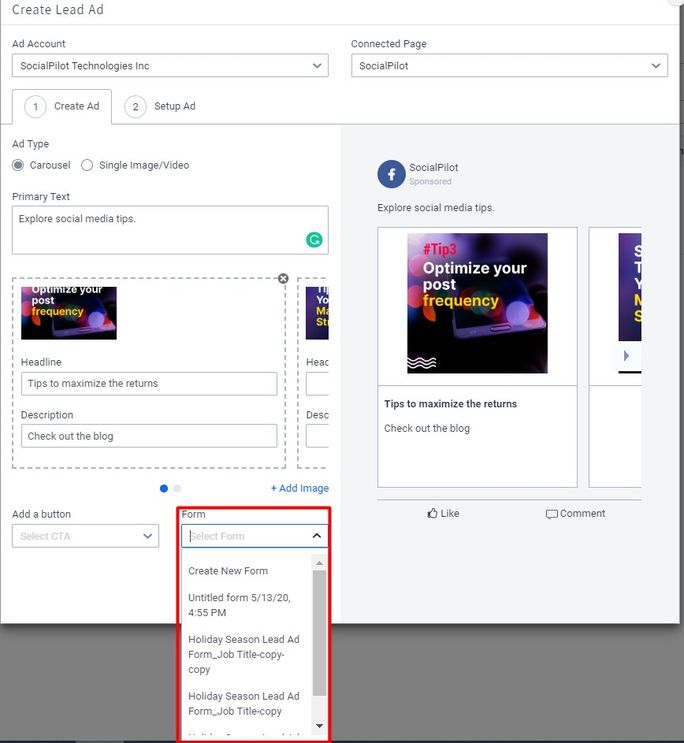Screen dimensions: 684x743
Task: Select the Carousel ad type
Action: [18, 165]
